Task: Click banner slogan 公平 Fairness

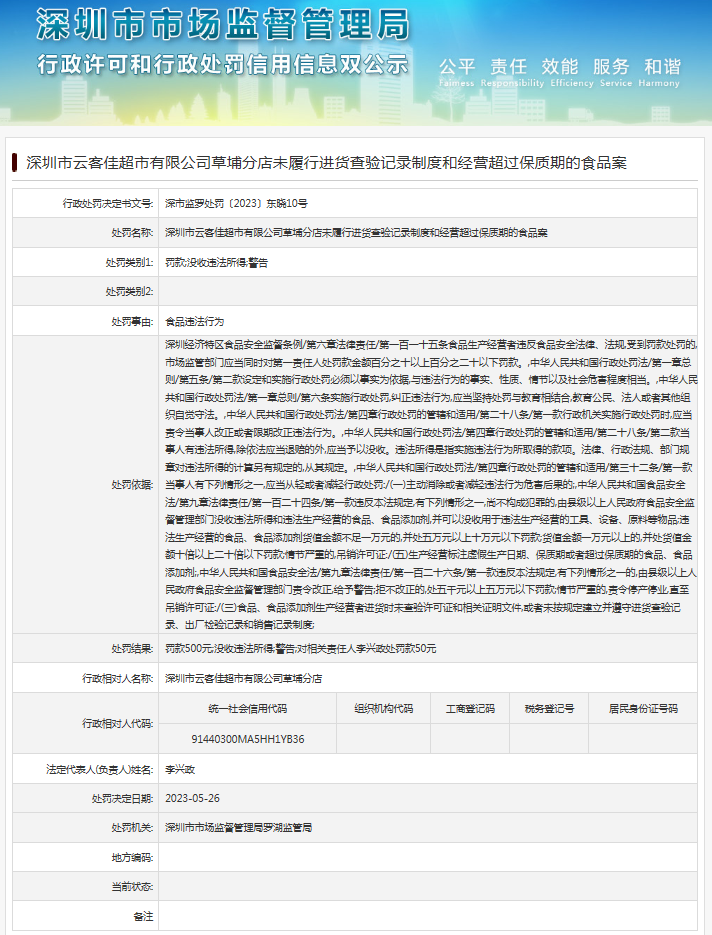Action: [457, 72]
